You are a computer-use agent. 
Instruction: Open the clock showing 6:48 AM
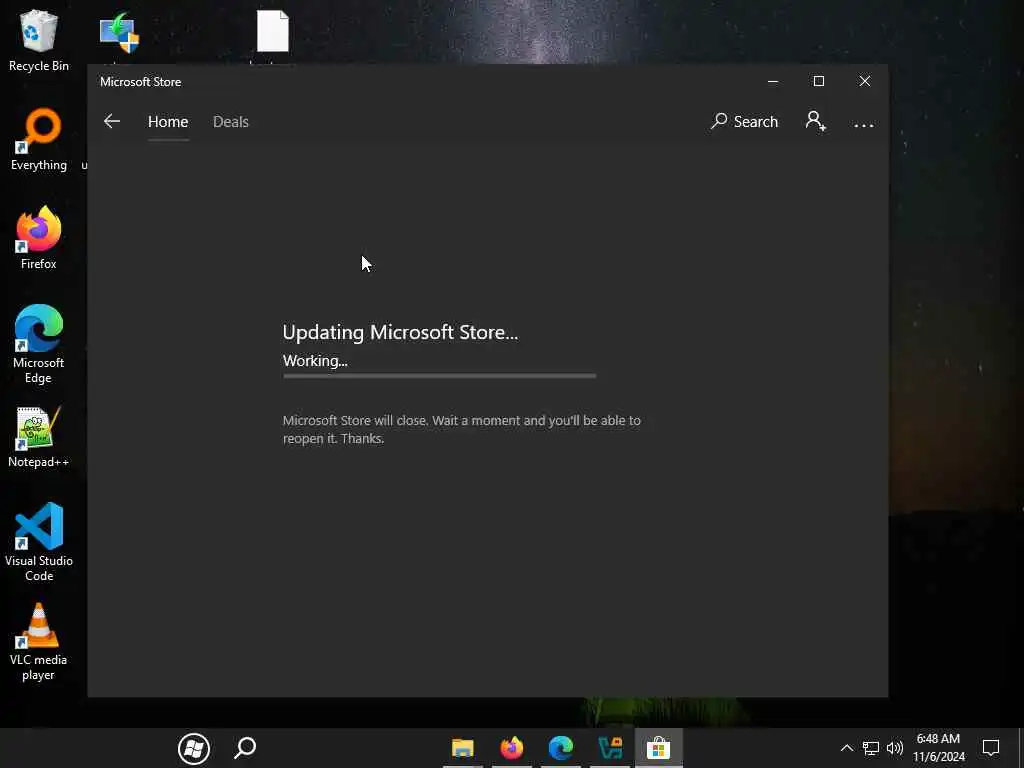[x=938, y=748]
